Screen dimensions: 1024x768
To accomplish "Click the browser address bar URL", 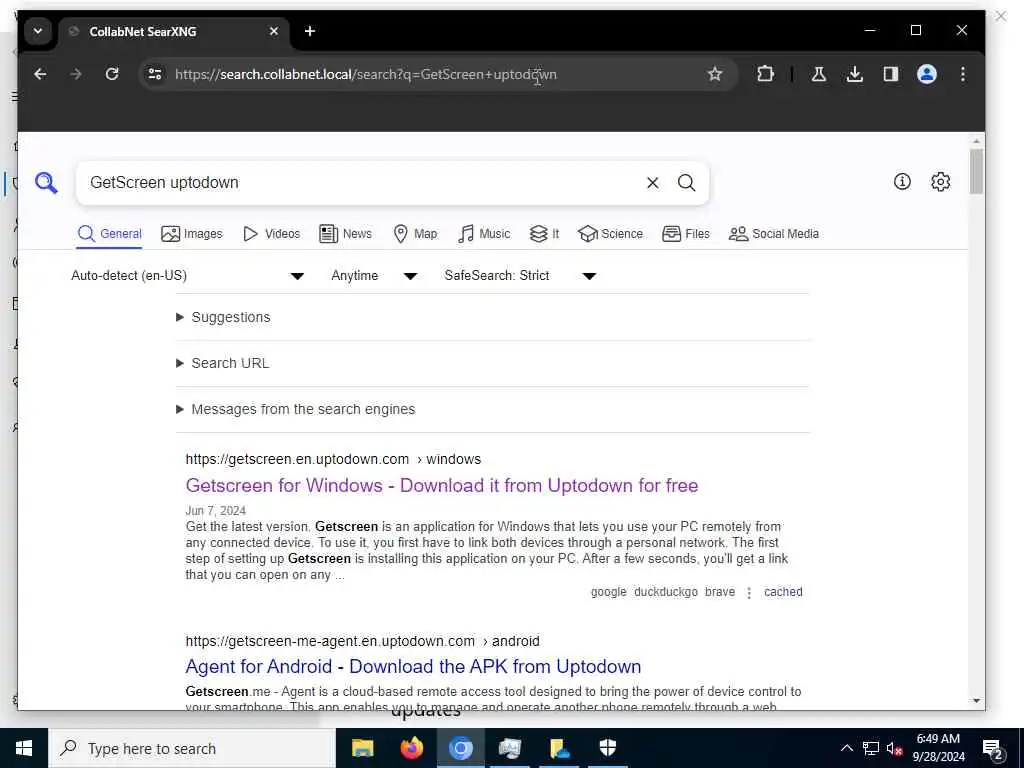I will tap(366, 74).
